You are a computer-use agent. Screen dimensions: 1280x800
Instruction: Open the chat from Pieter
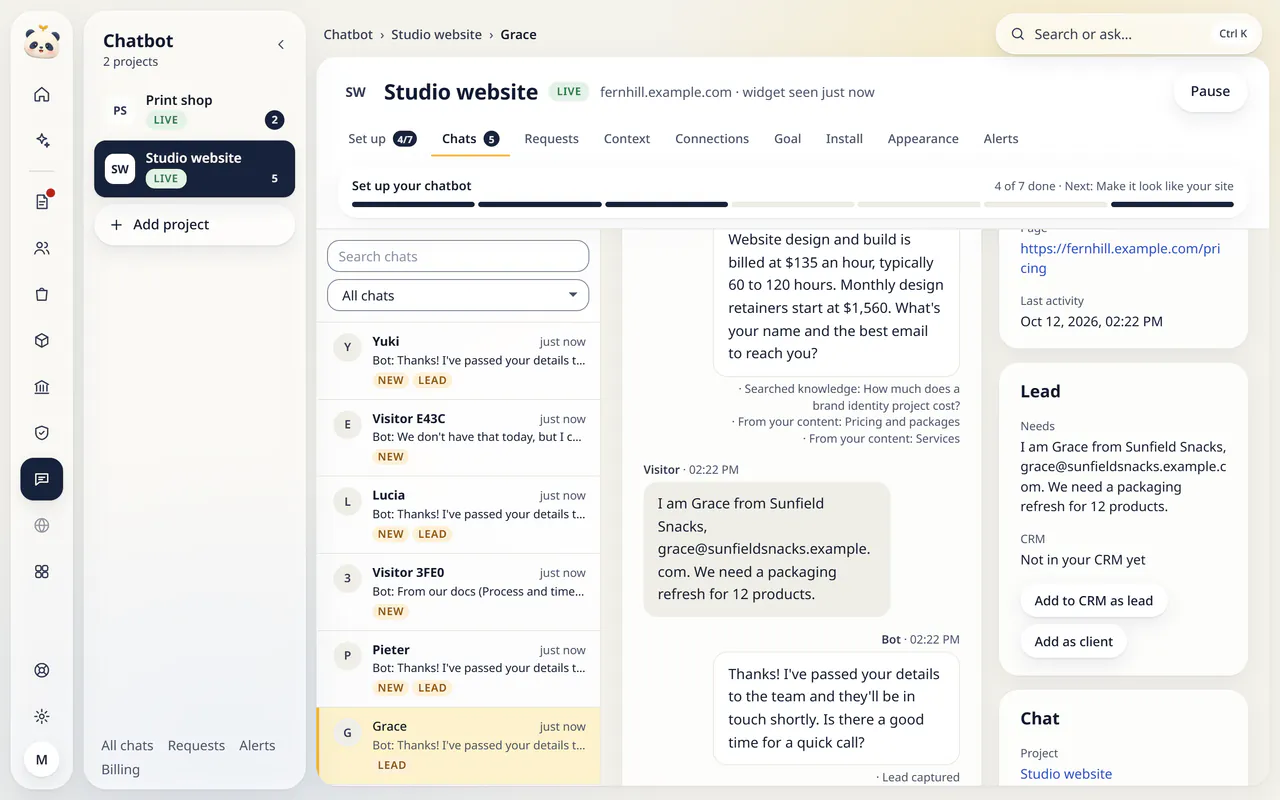pos(458,669)
